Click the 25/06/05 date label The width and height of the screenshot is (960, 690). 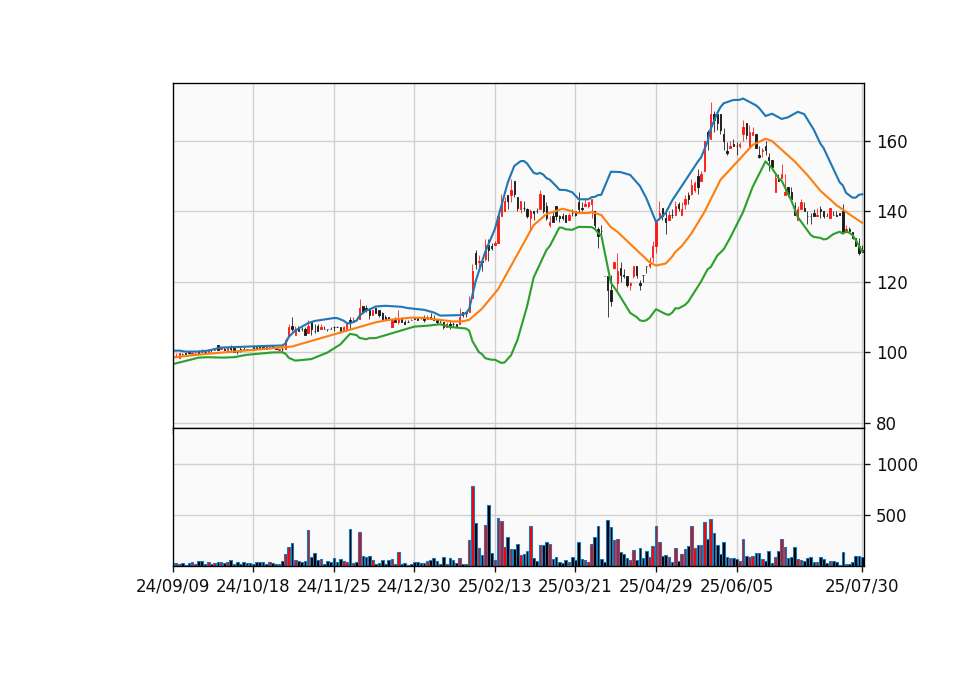737,586
